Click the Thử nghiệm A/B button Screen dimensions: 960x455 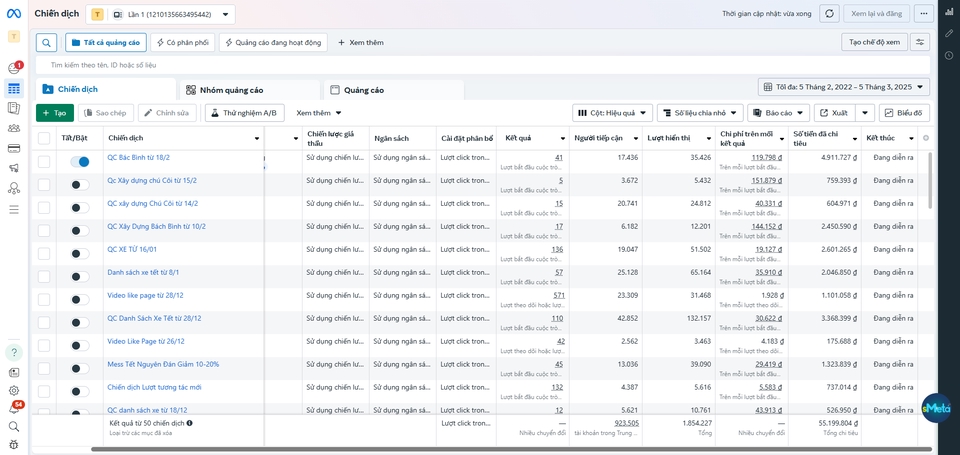tap(245, 113)
